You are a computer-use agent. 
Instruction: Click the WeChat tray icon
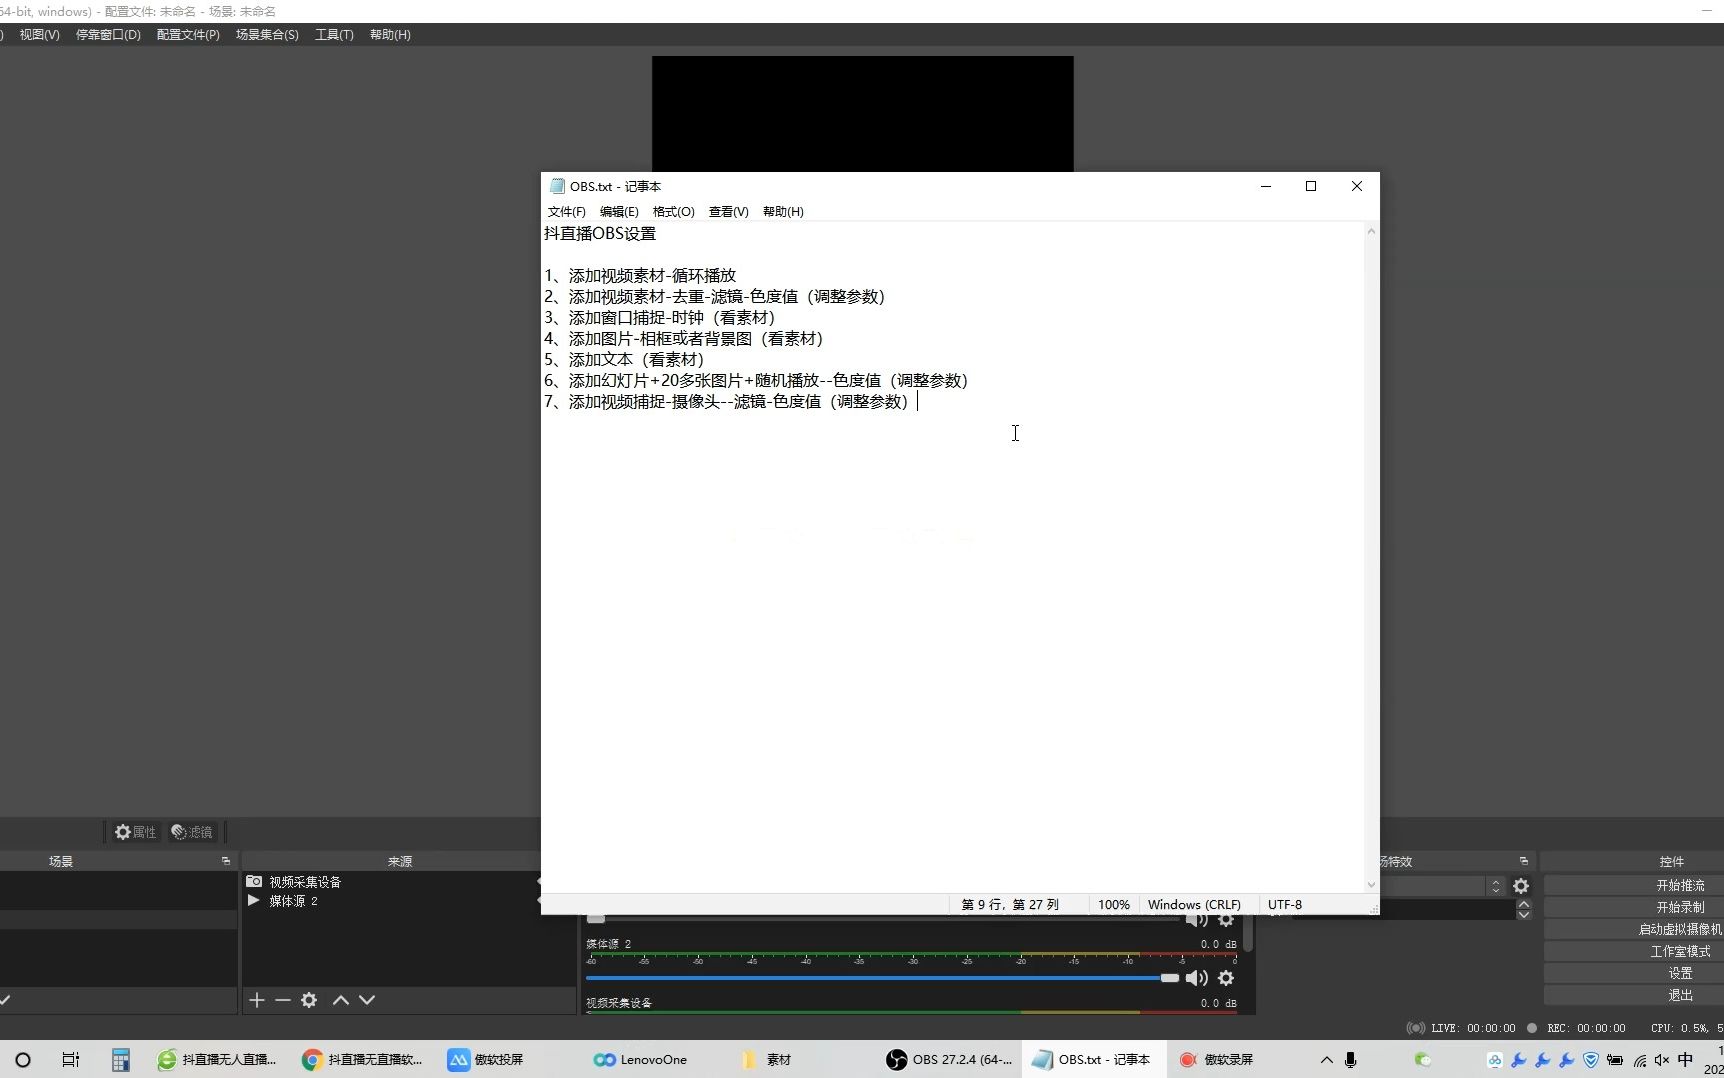point(1423,1060)
